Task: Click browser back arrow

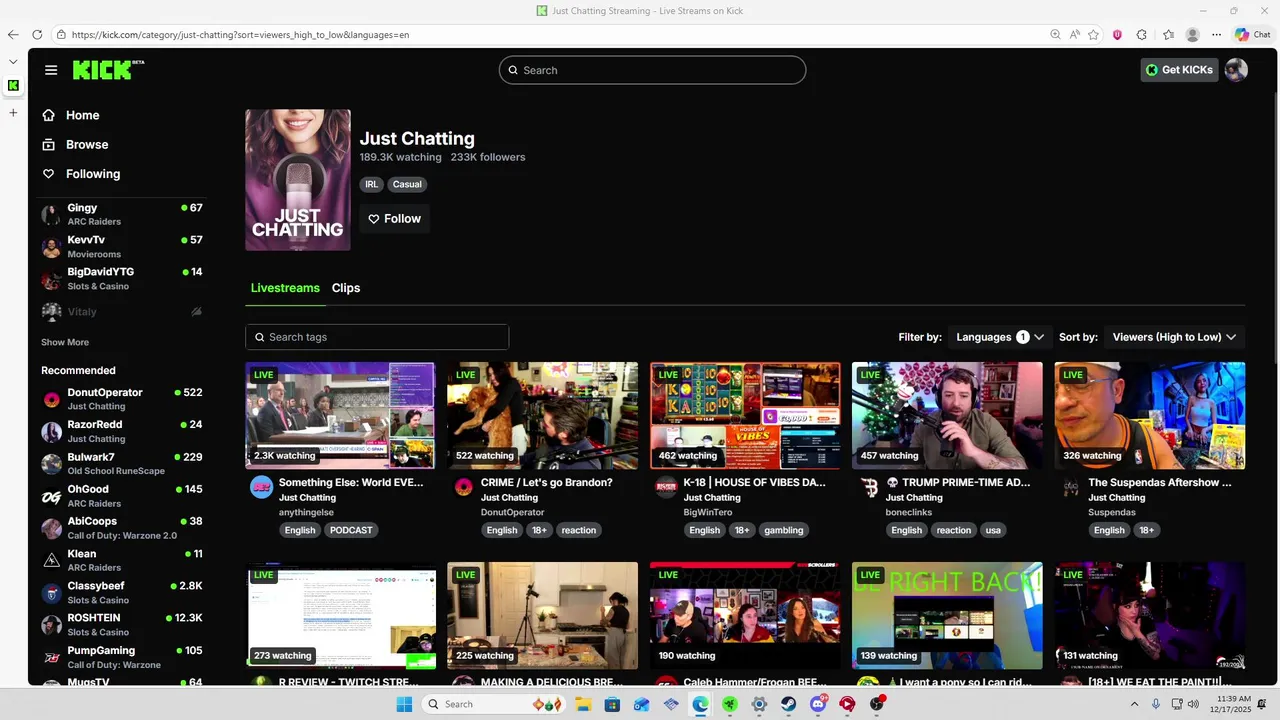Action: click(13, 34)
